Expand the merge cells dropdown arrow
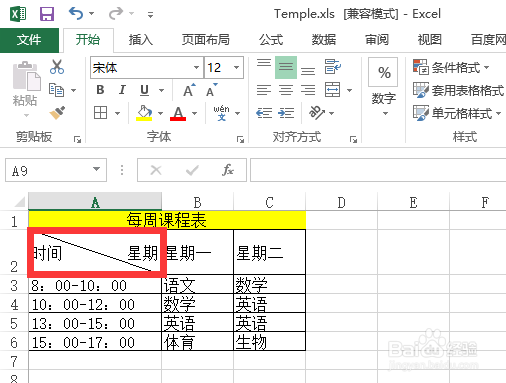Viewport: 506px width, 383px height. click(x=349, y=90)
